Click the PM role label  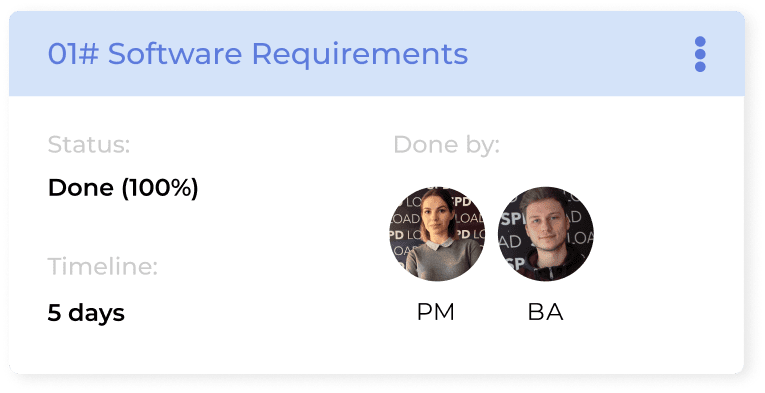click(x=436, y=312)
